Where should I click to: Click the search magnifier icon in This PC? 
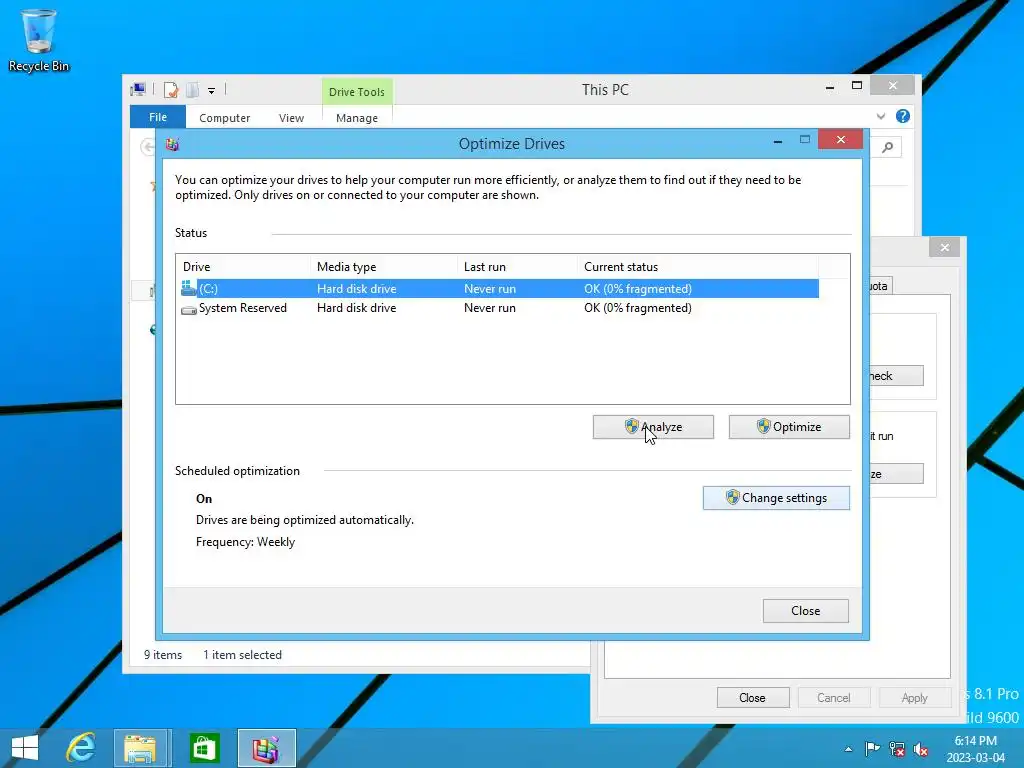887,148
